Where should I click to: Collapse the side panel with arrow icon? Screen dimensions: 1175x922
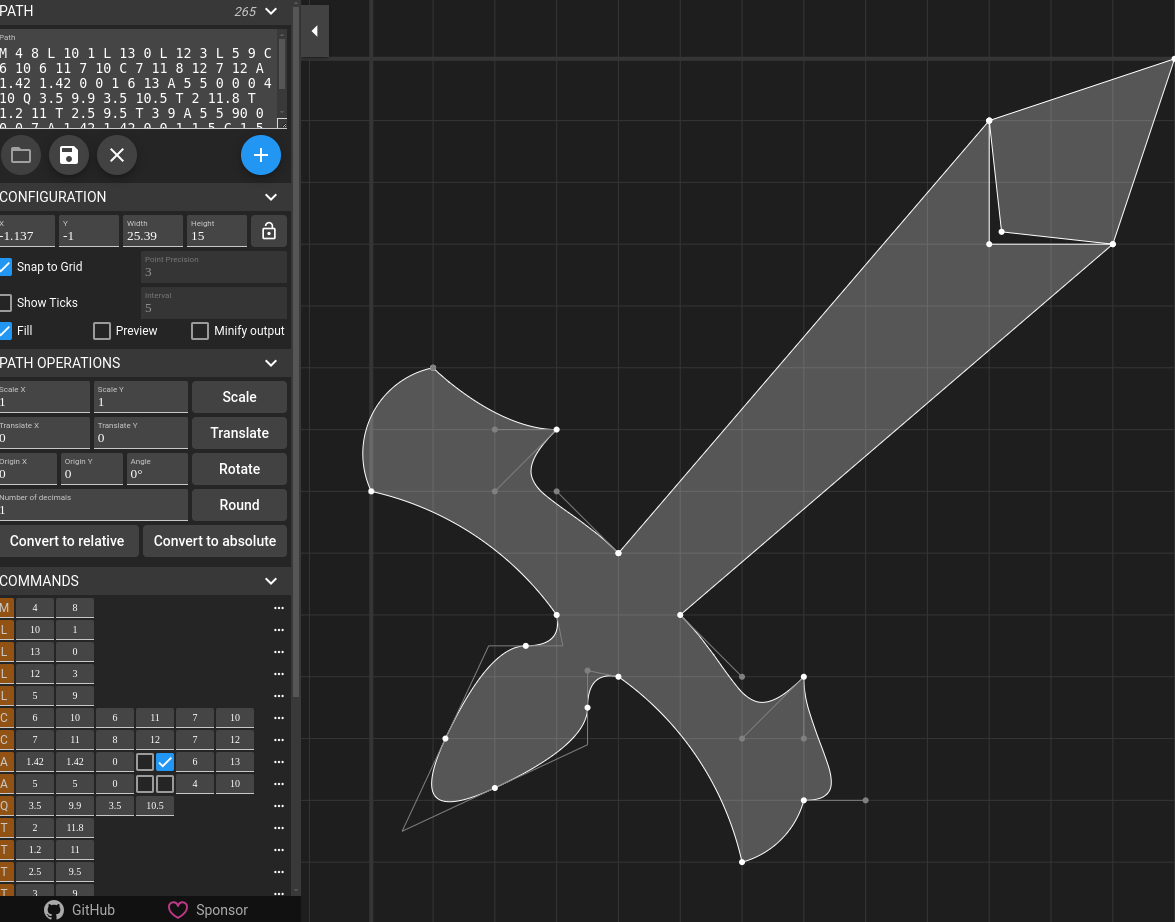pos(315,31)
